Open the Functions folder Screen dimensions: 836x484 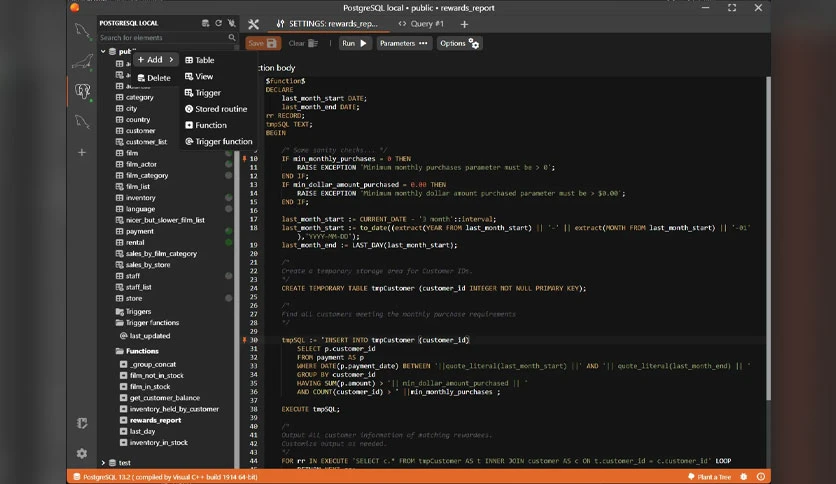137,351
